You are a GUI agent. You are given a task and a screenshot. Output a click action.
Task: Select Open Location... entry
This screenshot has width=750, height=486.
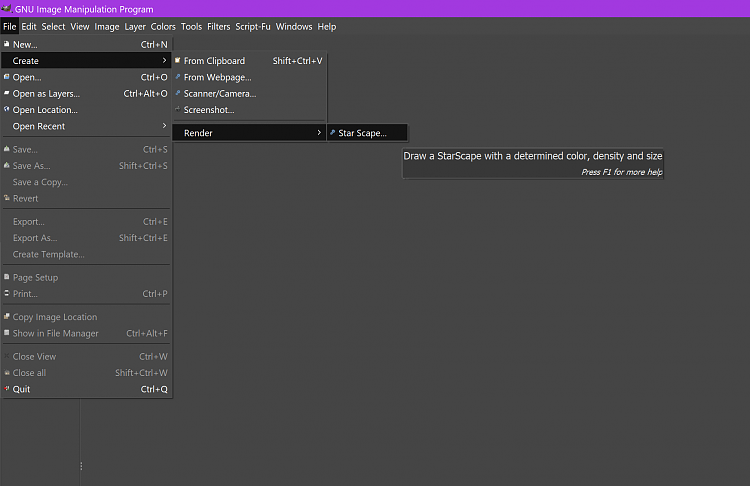[x=87, y=110]
